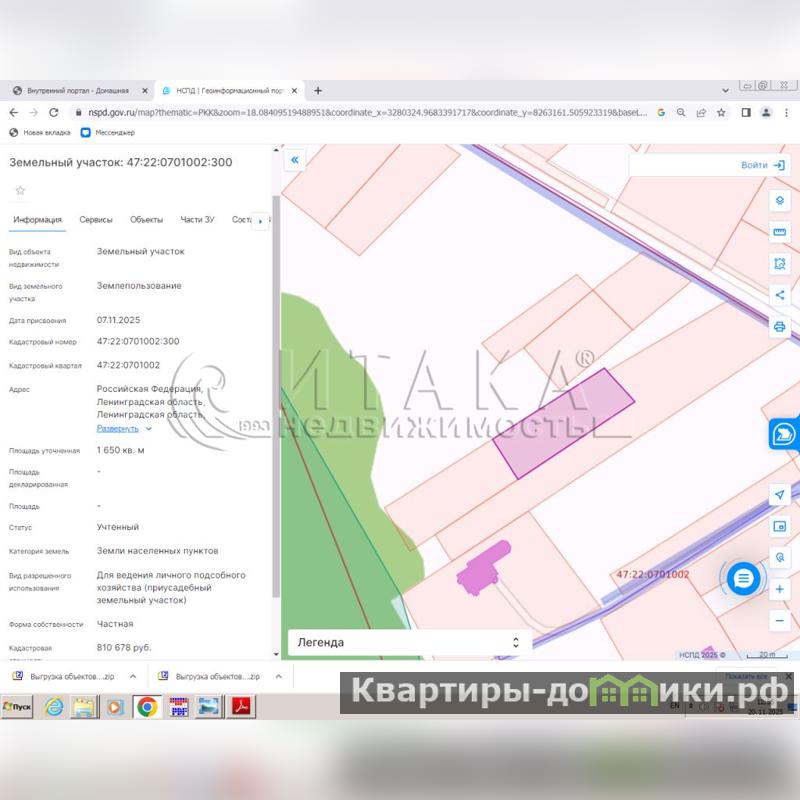The height and width of the screenshot is (800, 800).
Task: Open the round blue chat button
Action: 743,578
